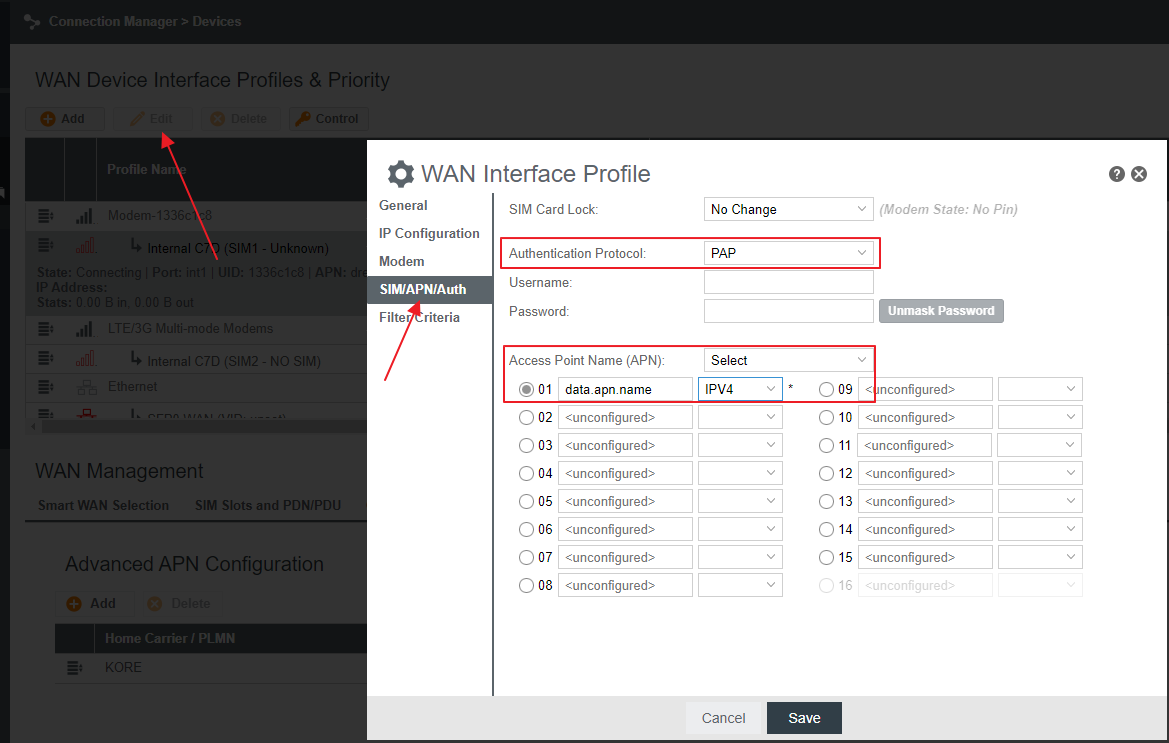
Task: Click the Add icon under Advanced APN Configuration
Action: pyautogui.click(x=74, y=604)
